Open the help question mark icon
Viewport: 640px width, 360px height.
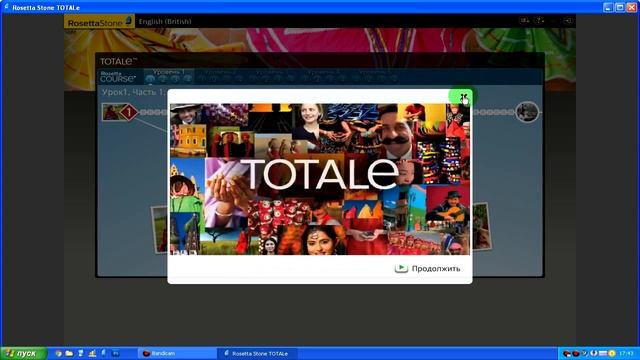pyautogui.click(x=539, y=20)
